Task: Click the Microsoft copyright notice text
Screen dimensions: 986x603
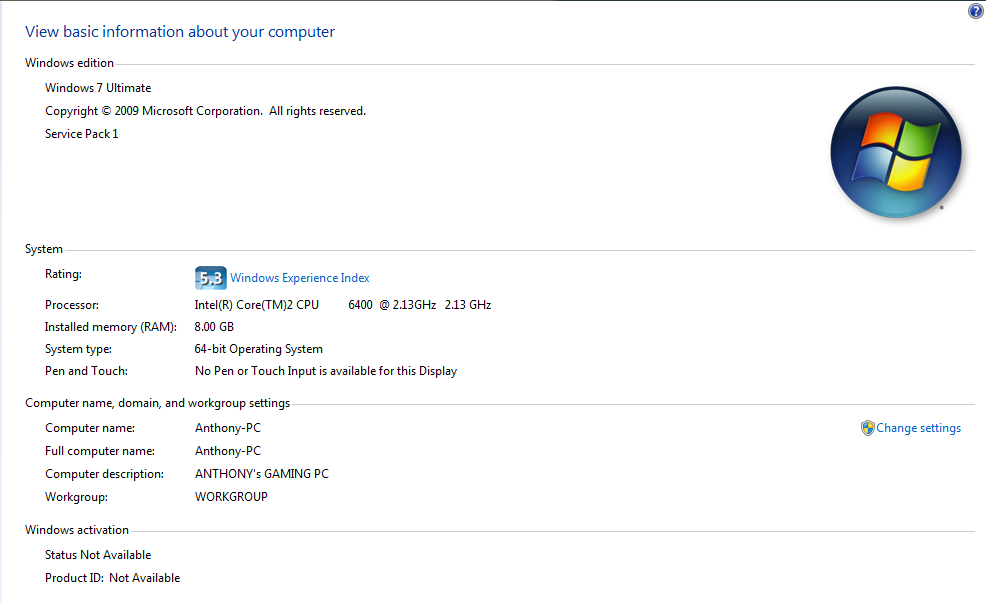Action: coord(206,111)
